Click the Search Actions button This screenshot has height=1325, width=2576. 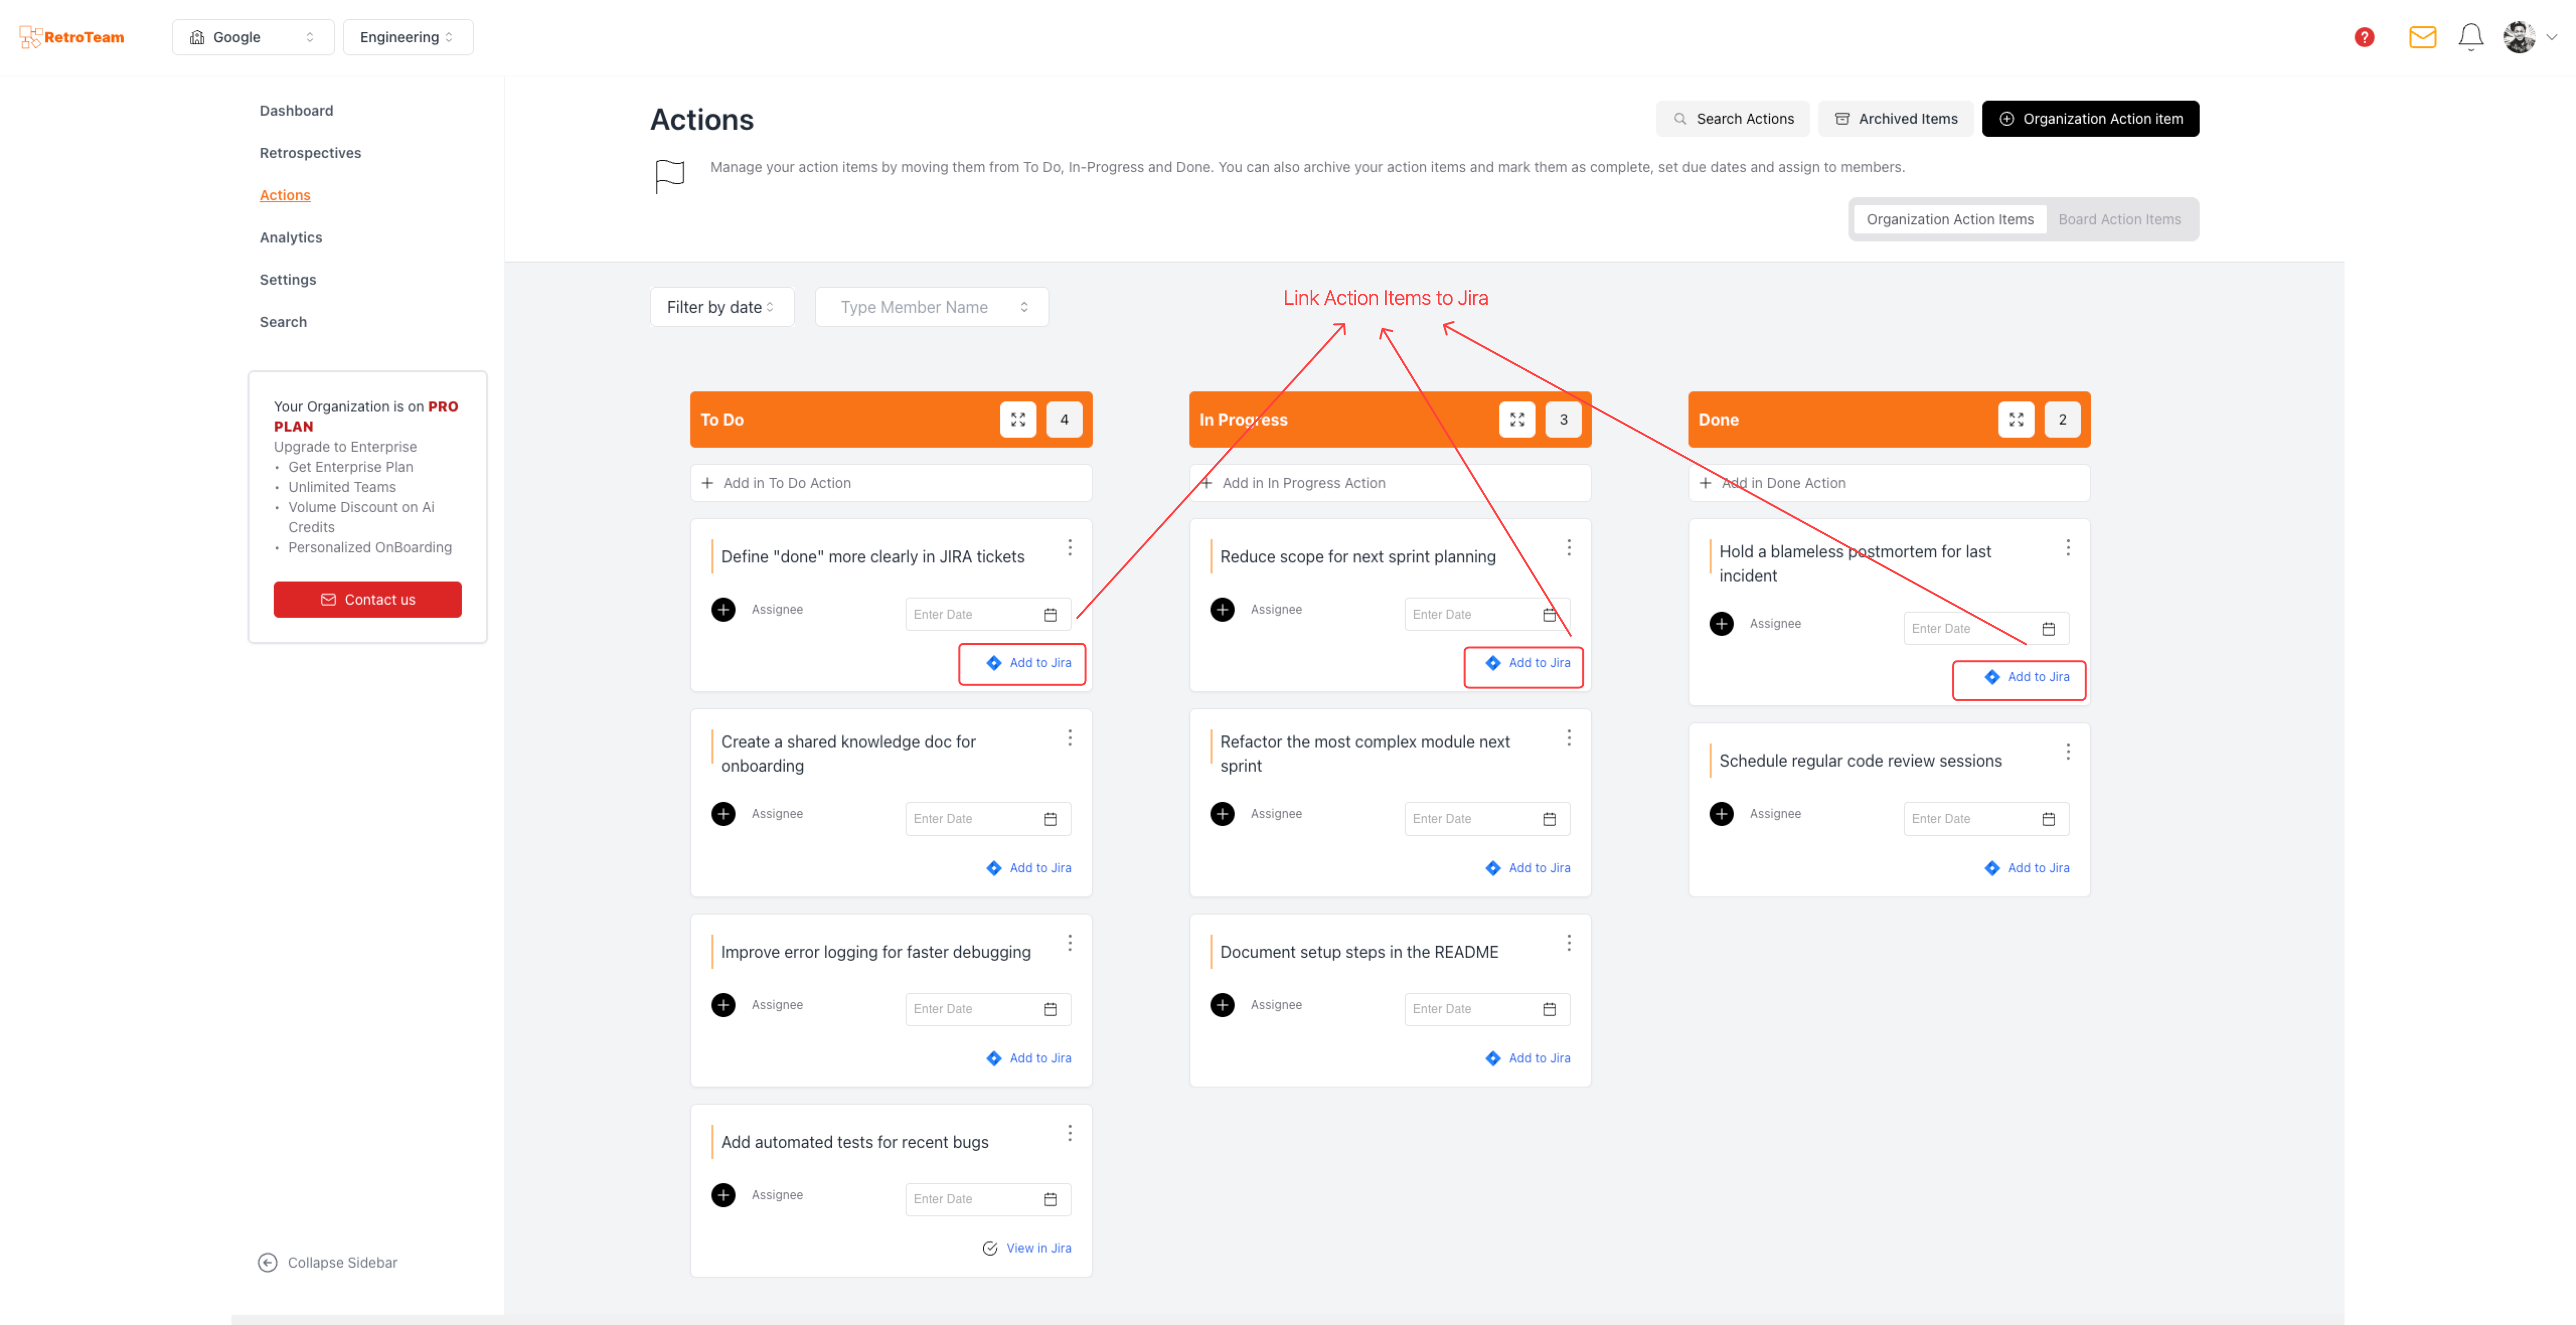(x=1733, y=119)
